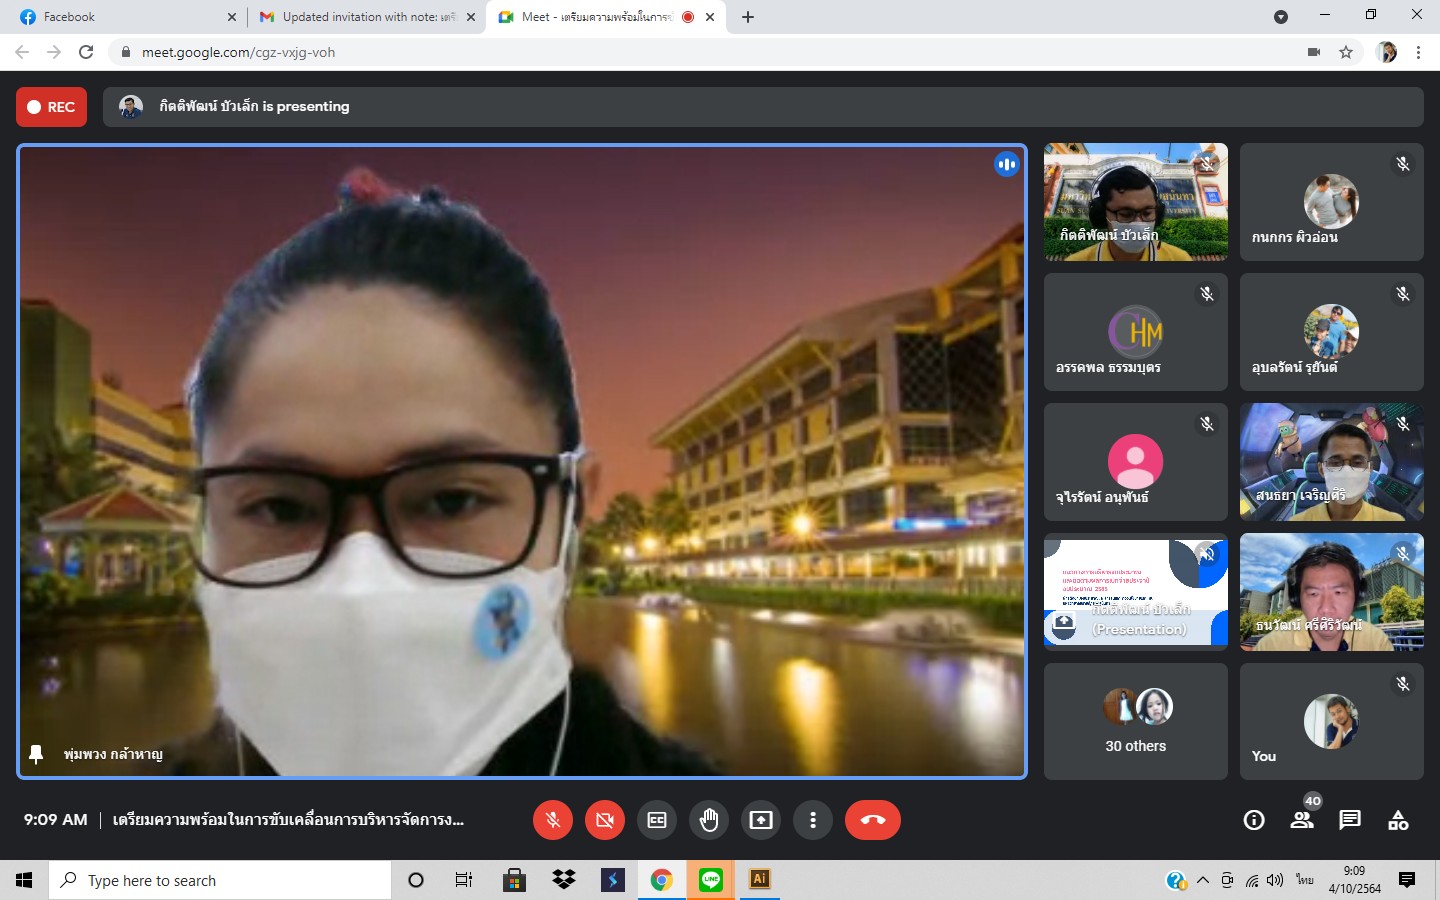Show the list of 40 participants
Image resolution: width=1440 pixels, height=900 pixels.
[1302, 820]
